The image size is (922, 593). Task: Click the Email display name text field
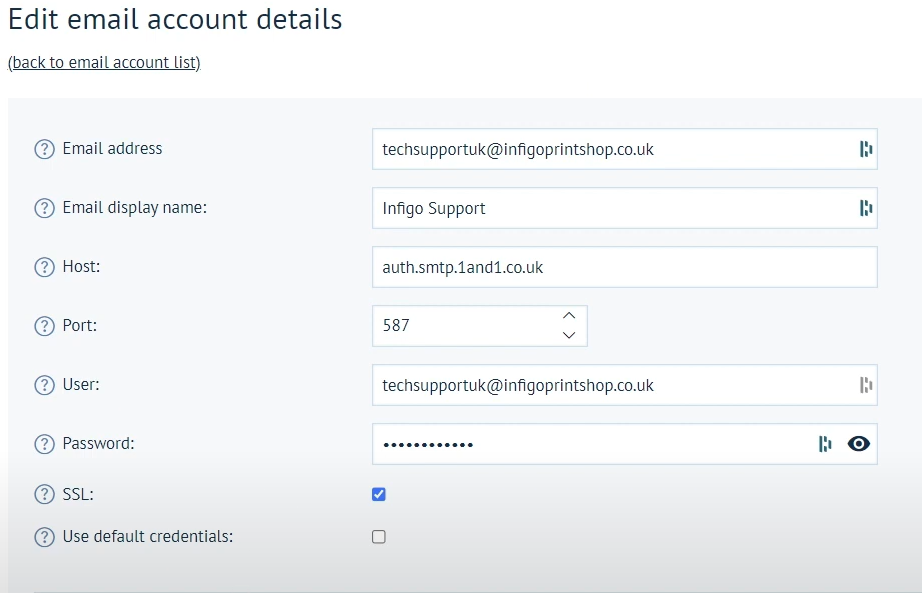610,208
